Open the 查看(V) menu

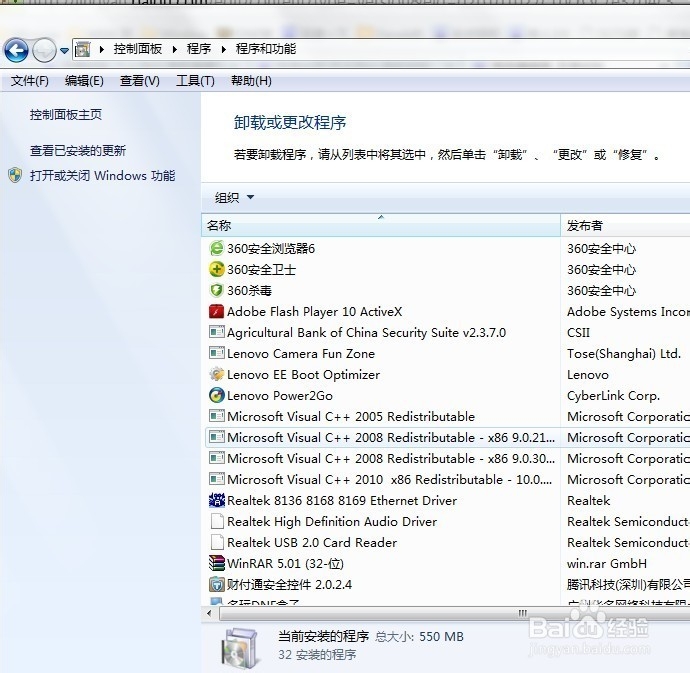(139, 81)
